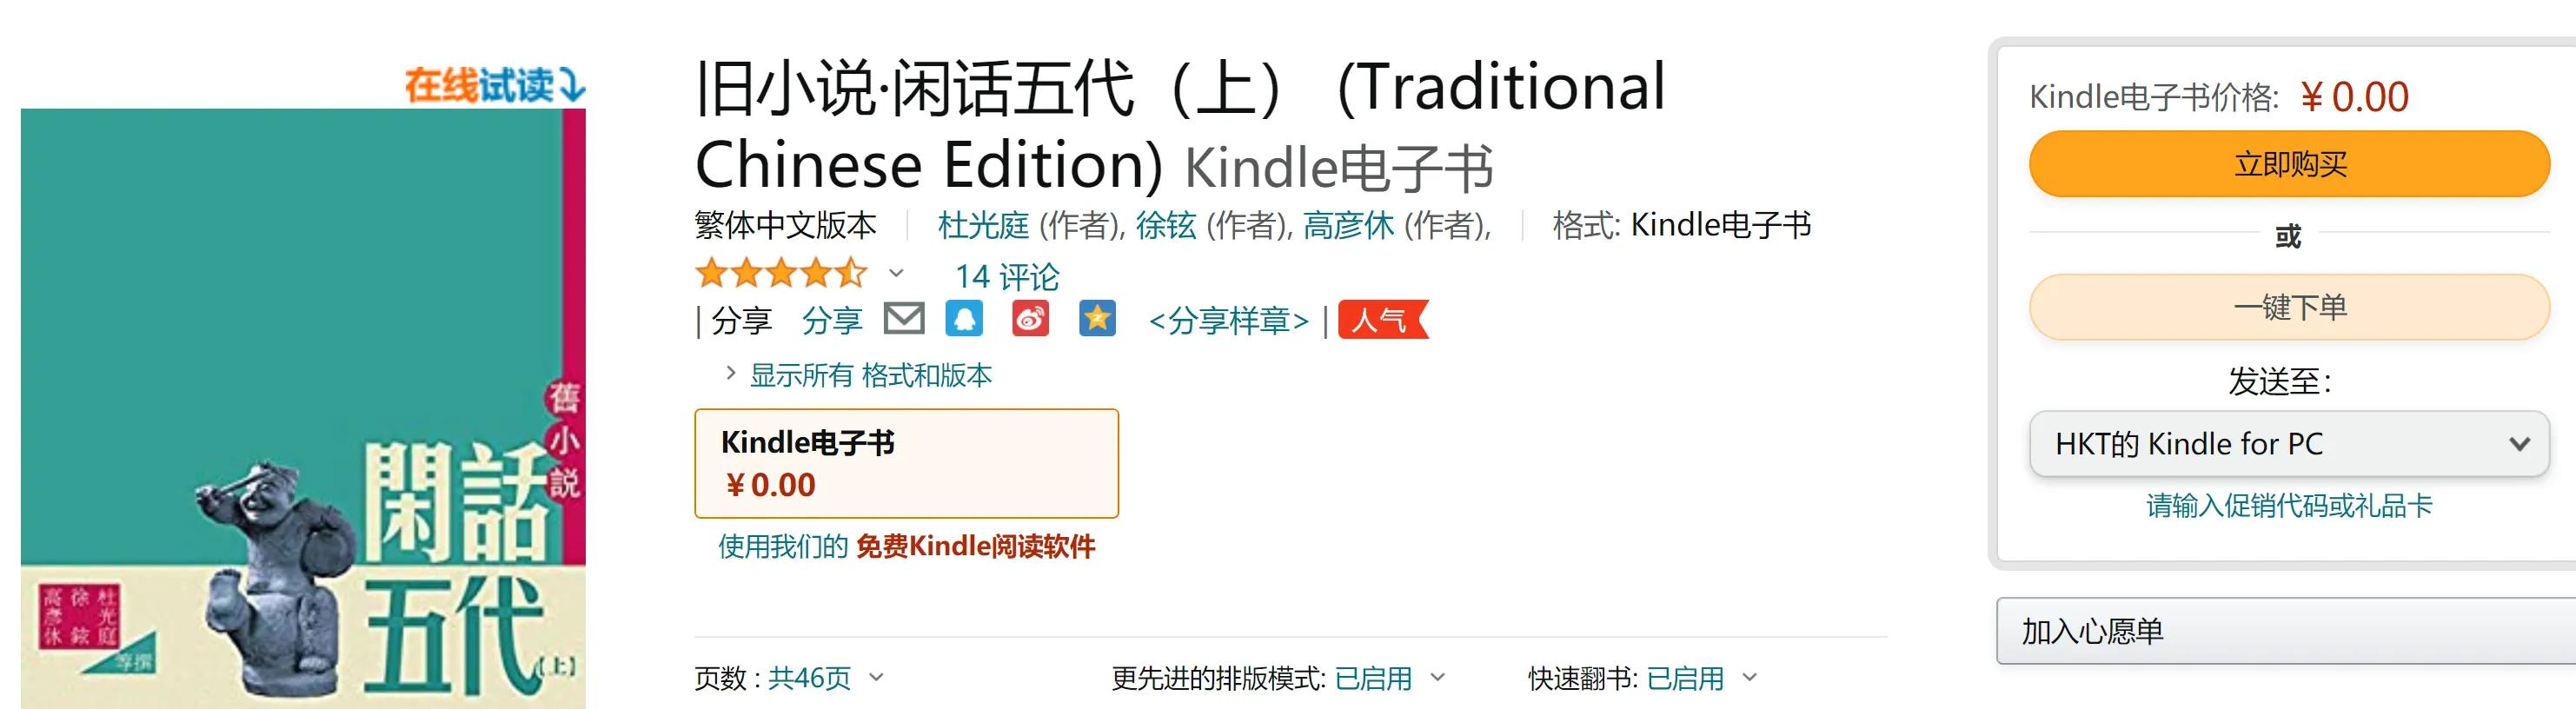Click the 立即购买 buy now button
The image size is (2576, 709).
[2288, 164]
